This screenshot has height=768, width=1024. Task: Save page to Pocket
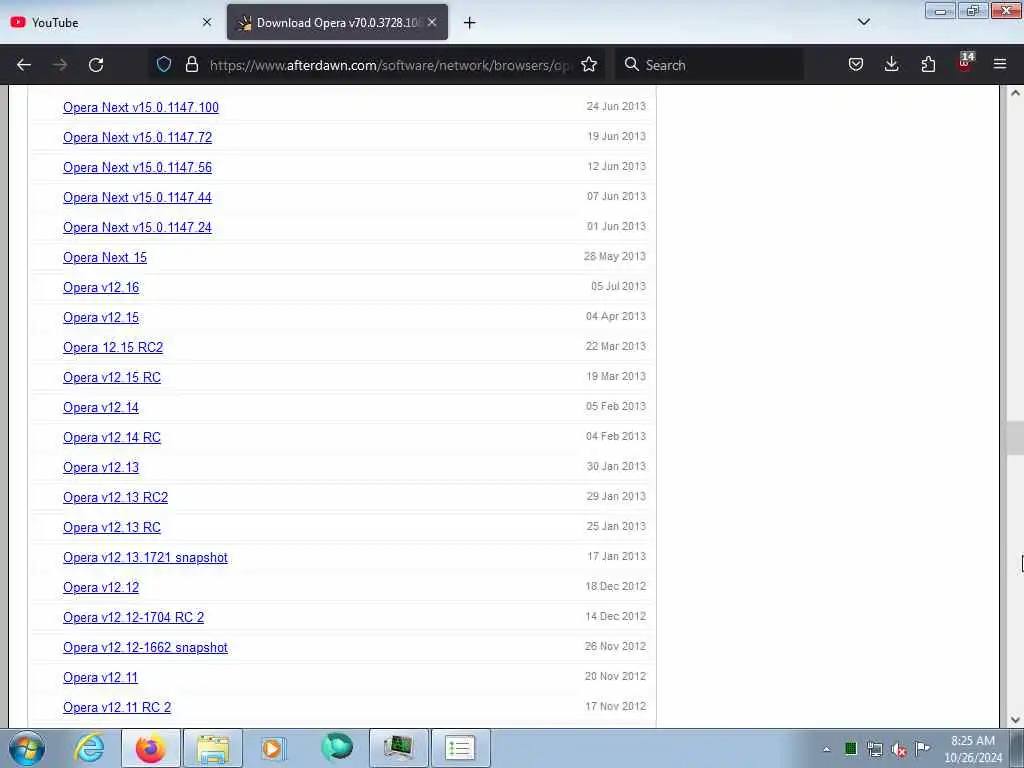[856, 64]
